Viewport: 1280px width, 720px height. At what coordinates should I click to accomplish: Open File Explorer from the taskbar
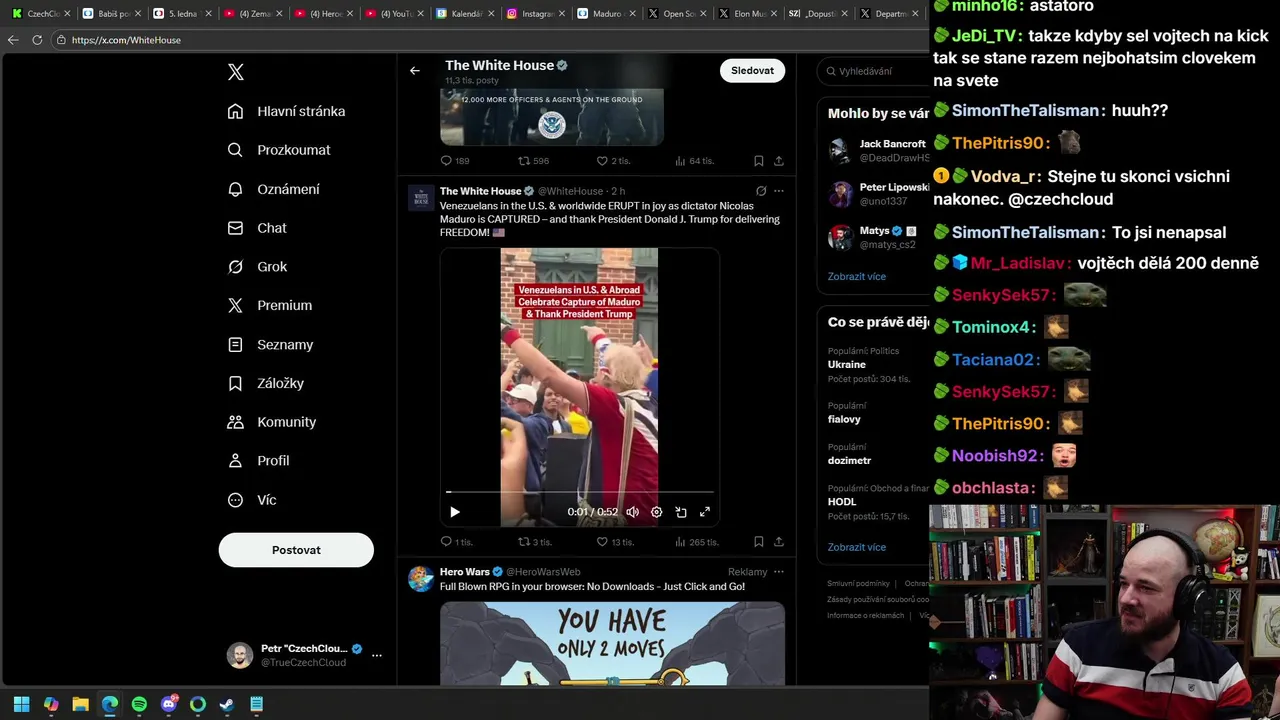pos(81,704)
